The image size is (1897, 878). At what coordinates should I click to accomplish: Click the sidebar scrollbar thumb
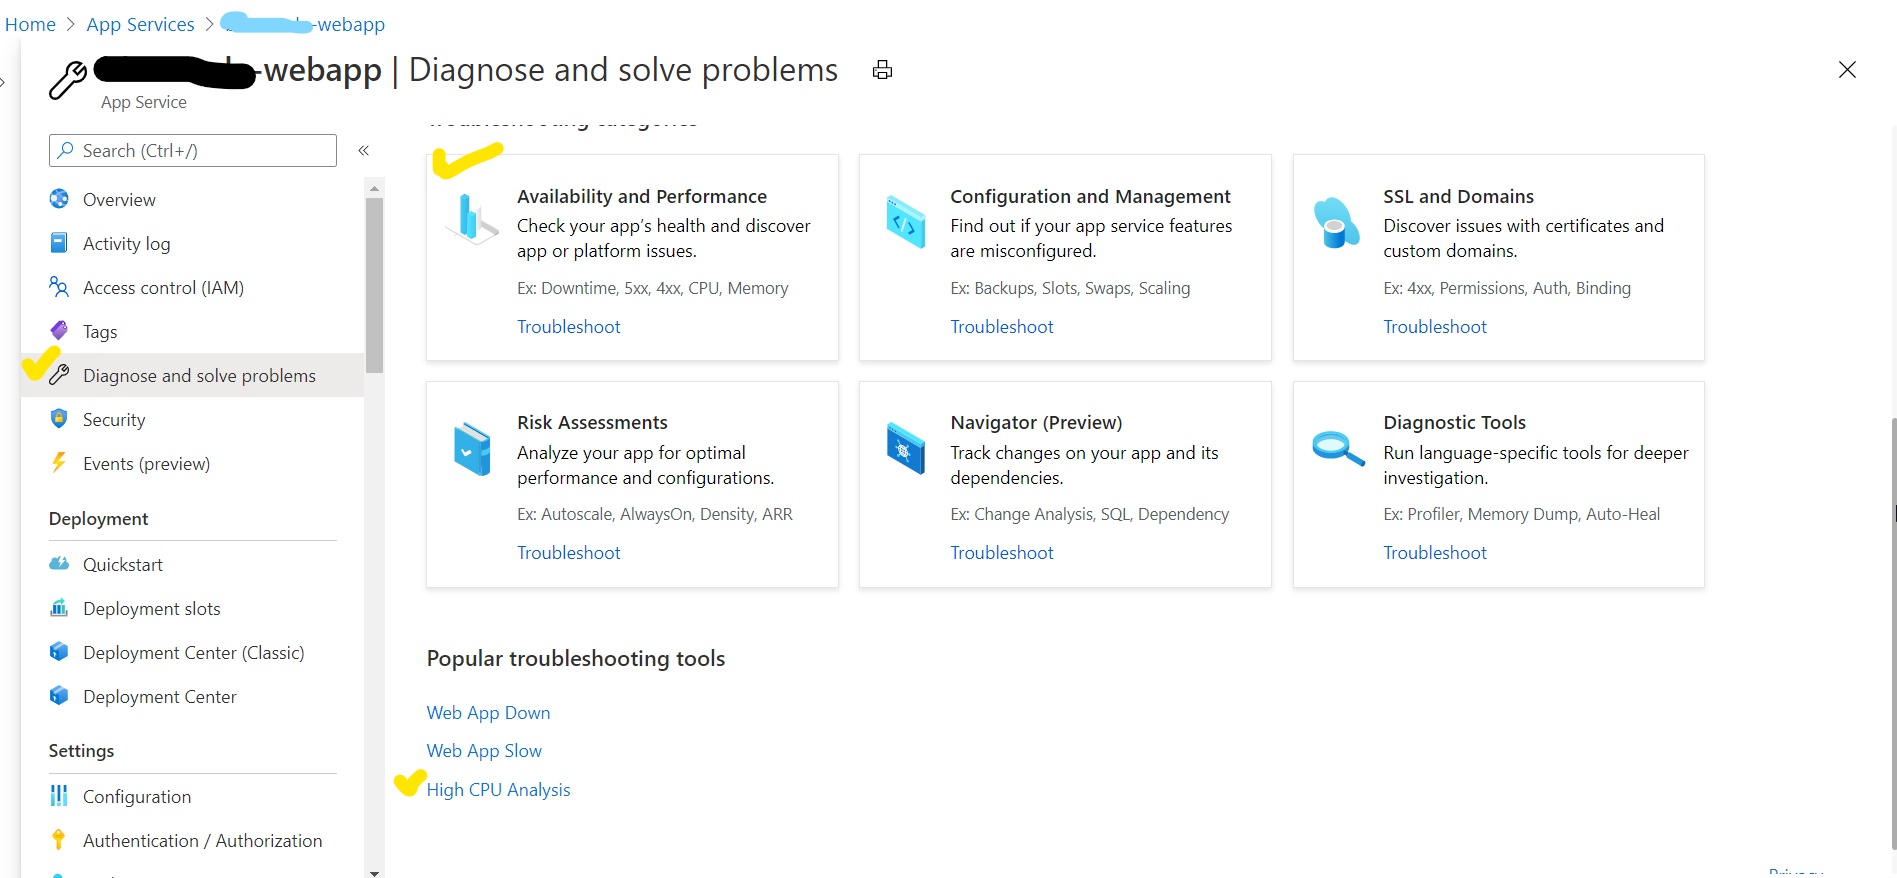coord(374,285)
